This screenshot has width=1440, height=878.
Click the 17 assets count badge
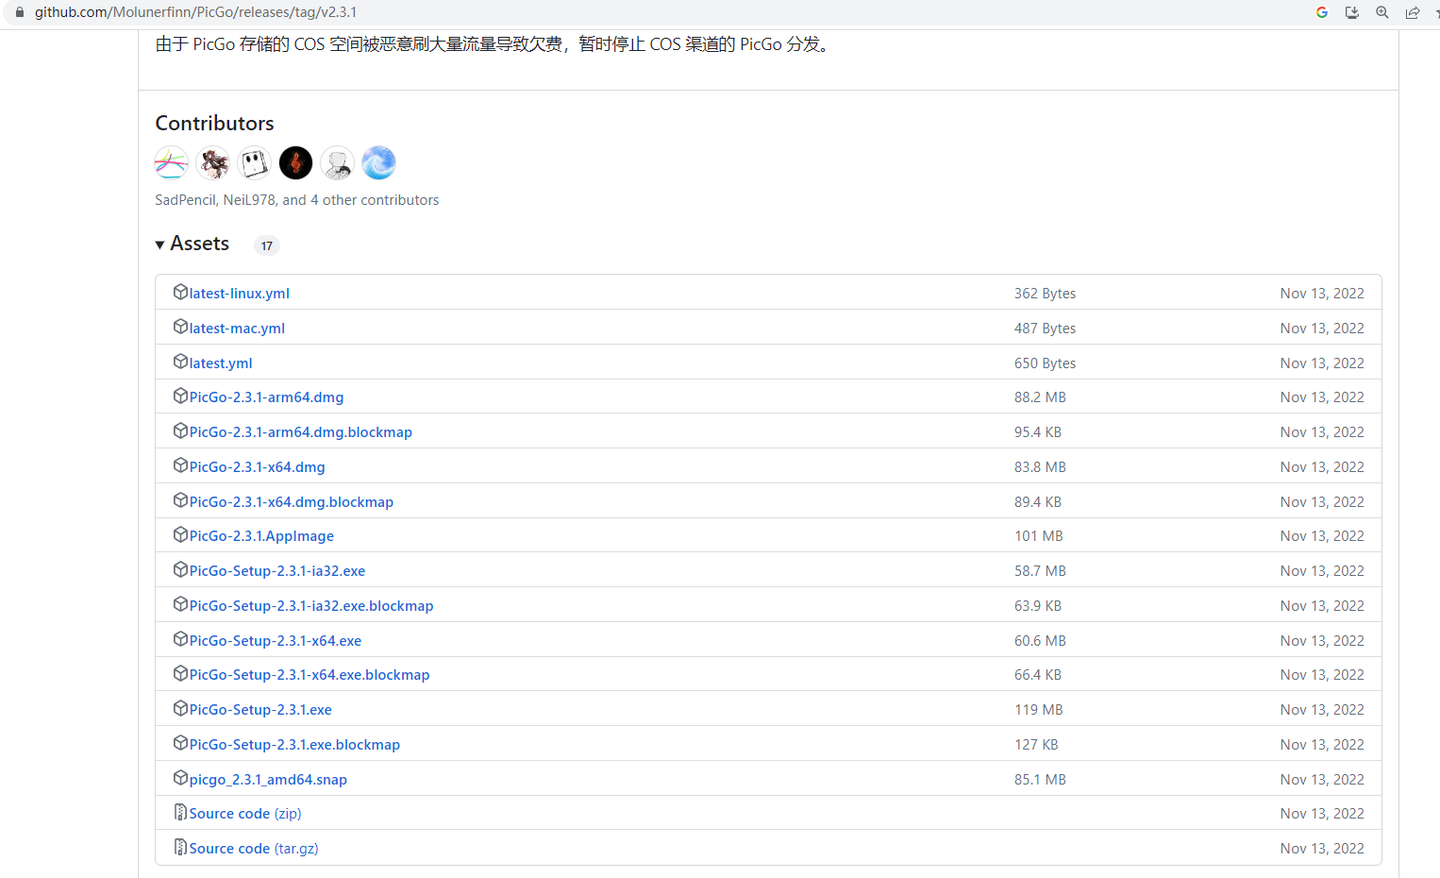tap(266, 245)
